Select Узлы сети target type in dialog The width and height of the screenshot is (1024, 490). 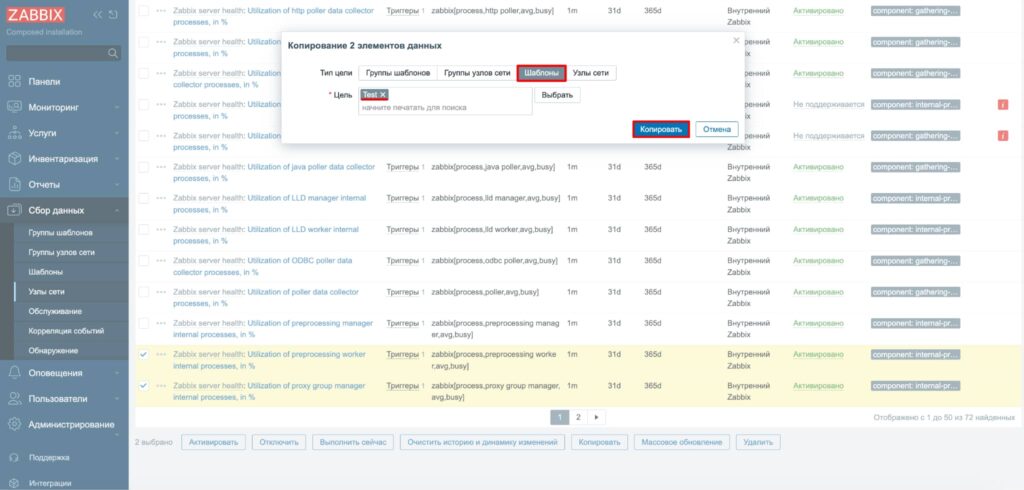590,73
